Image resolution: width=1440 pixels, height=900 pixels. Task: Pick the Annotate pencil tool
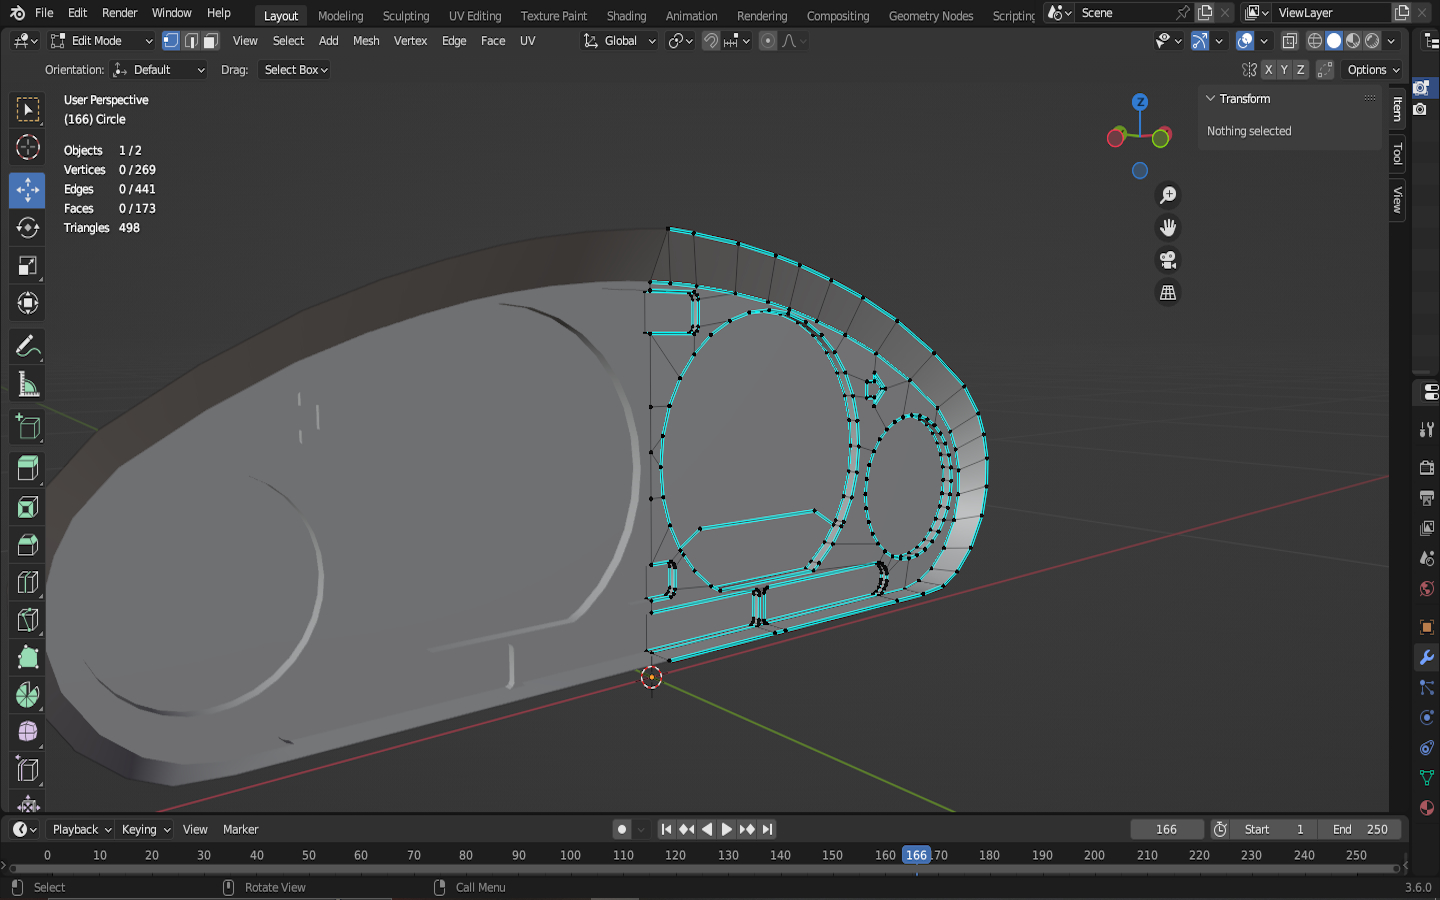[27, 347]
